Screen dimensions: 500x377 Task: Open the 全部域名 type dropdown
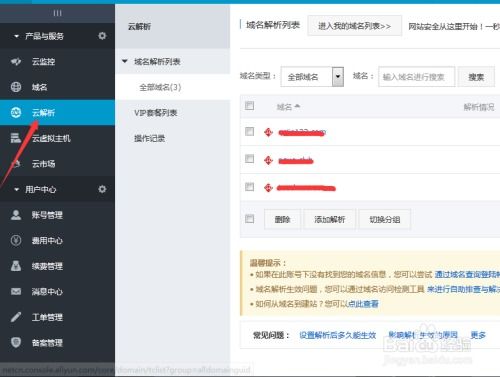[x=312, y=77]
